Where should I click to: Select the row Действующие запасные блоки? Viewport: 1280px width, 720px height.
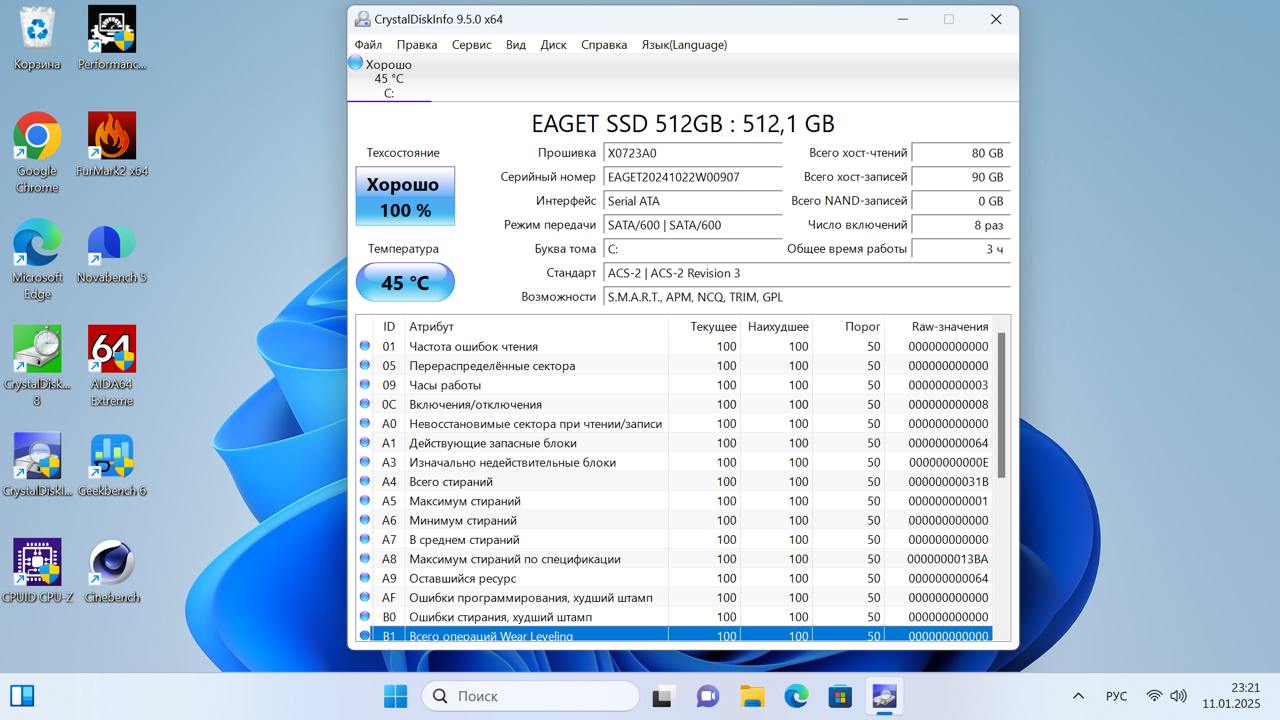[675, 443]
